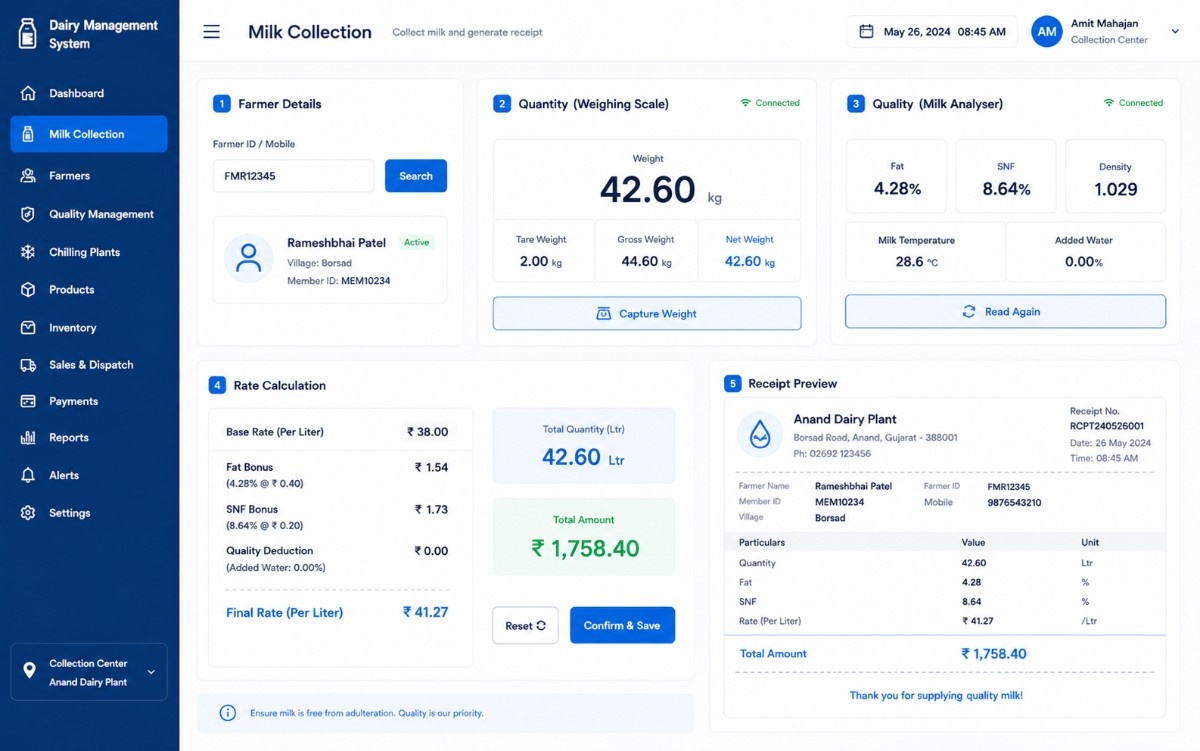Click the Reports bar chart icon

pyautogui.click(x=28, y=437)
